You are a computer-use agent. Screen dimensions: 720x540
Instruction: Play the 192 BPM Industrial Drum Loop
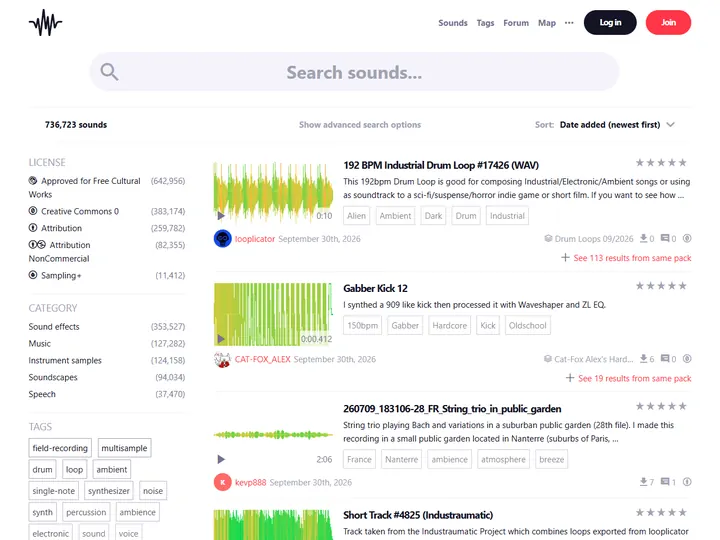click(x=221, y=215)
